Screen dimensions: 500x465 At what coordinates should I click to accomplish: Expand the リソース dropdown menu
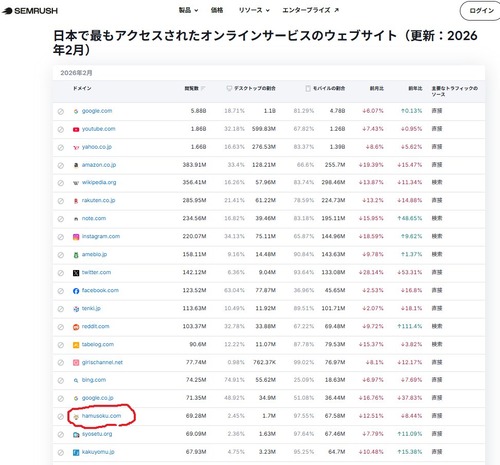tap(254, 10)
